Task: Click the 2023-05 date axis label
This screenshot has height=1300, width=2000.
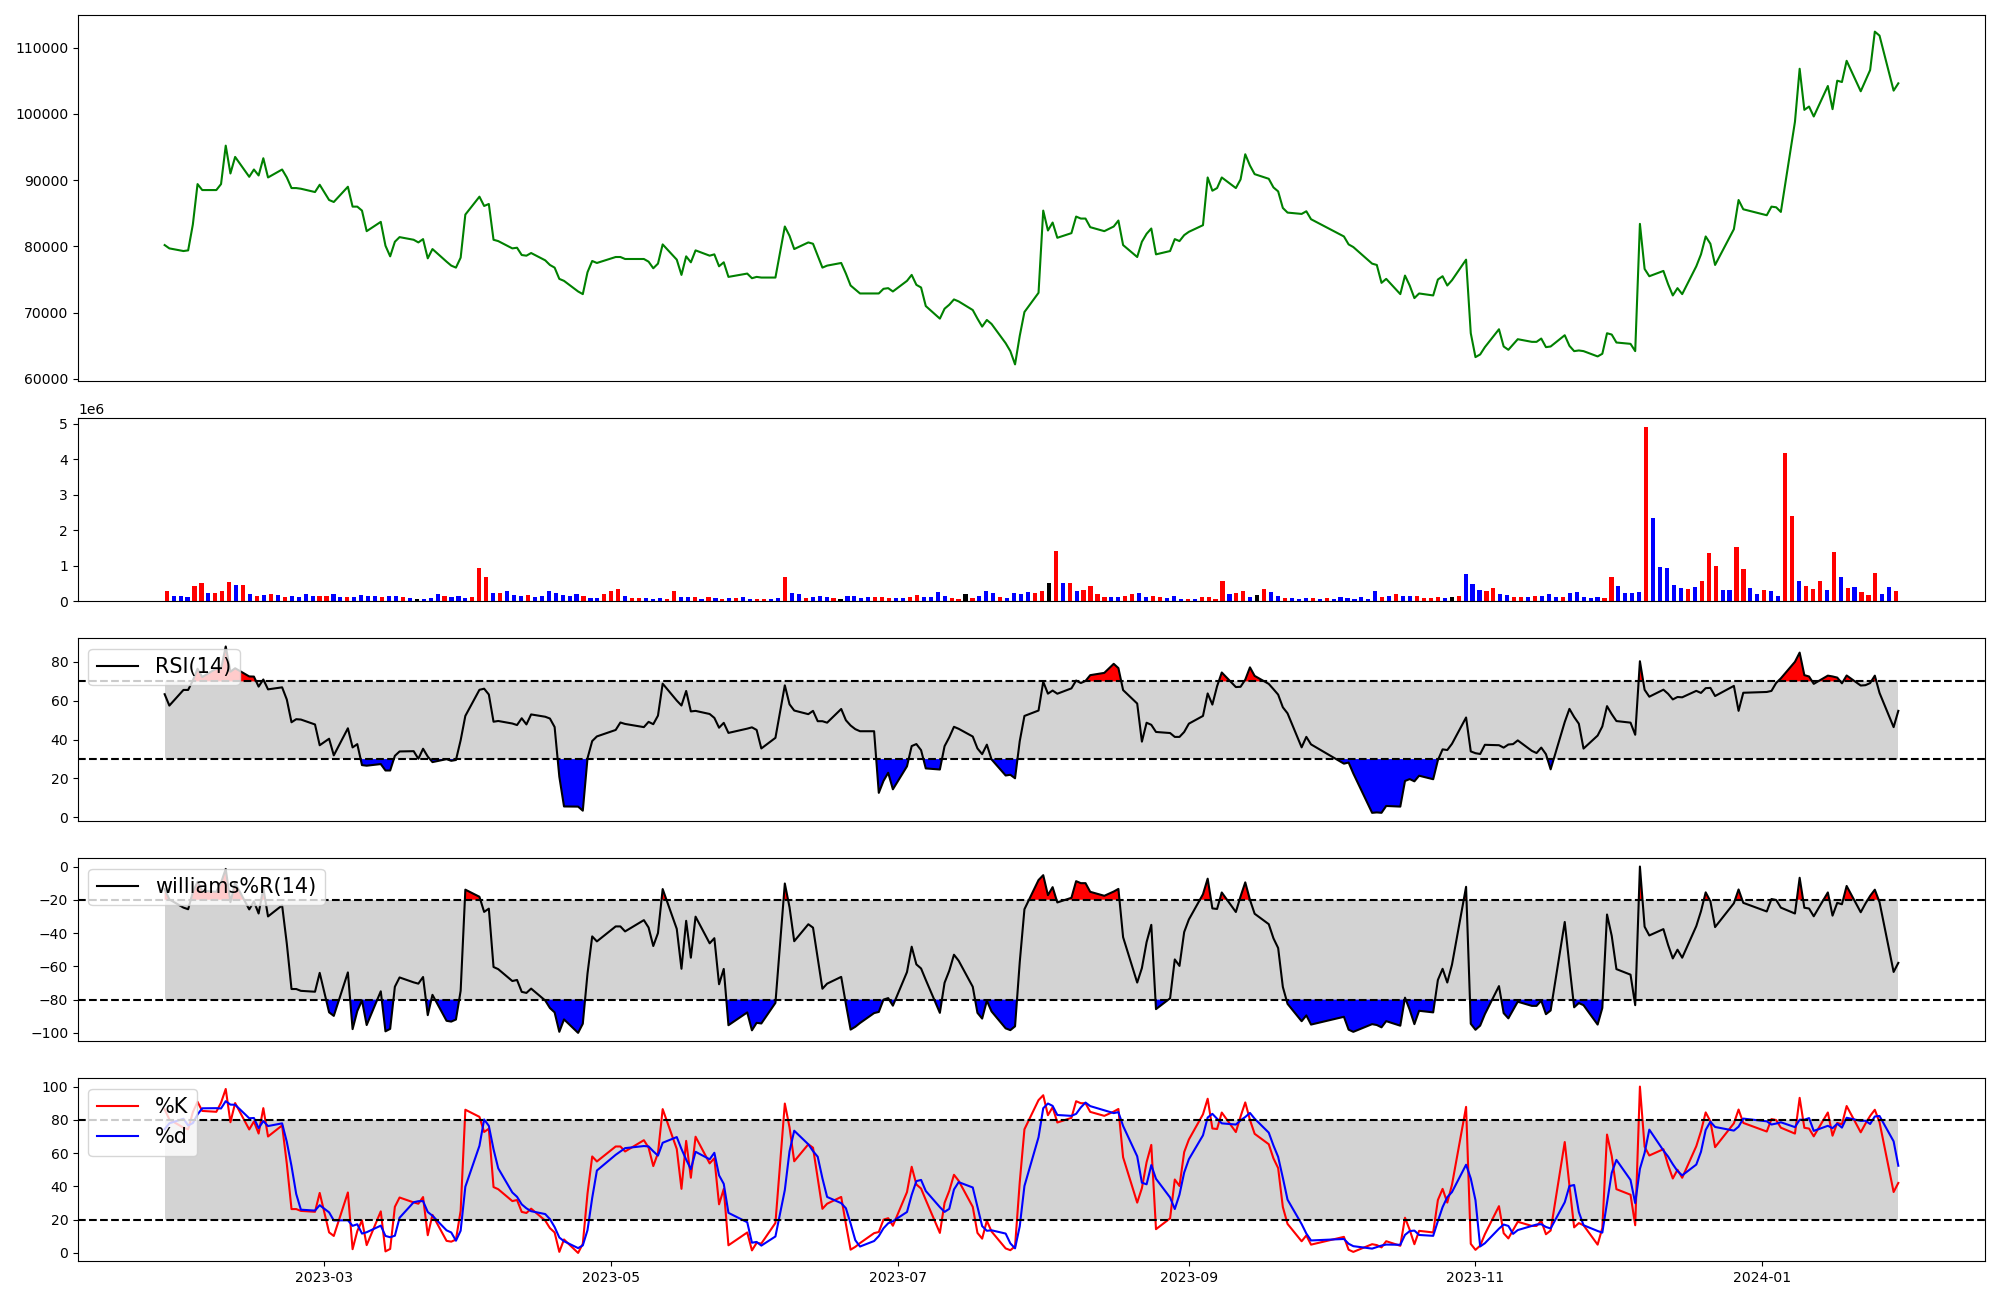Action: click(611, 1277)
